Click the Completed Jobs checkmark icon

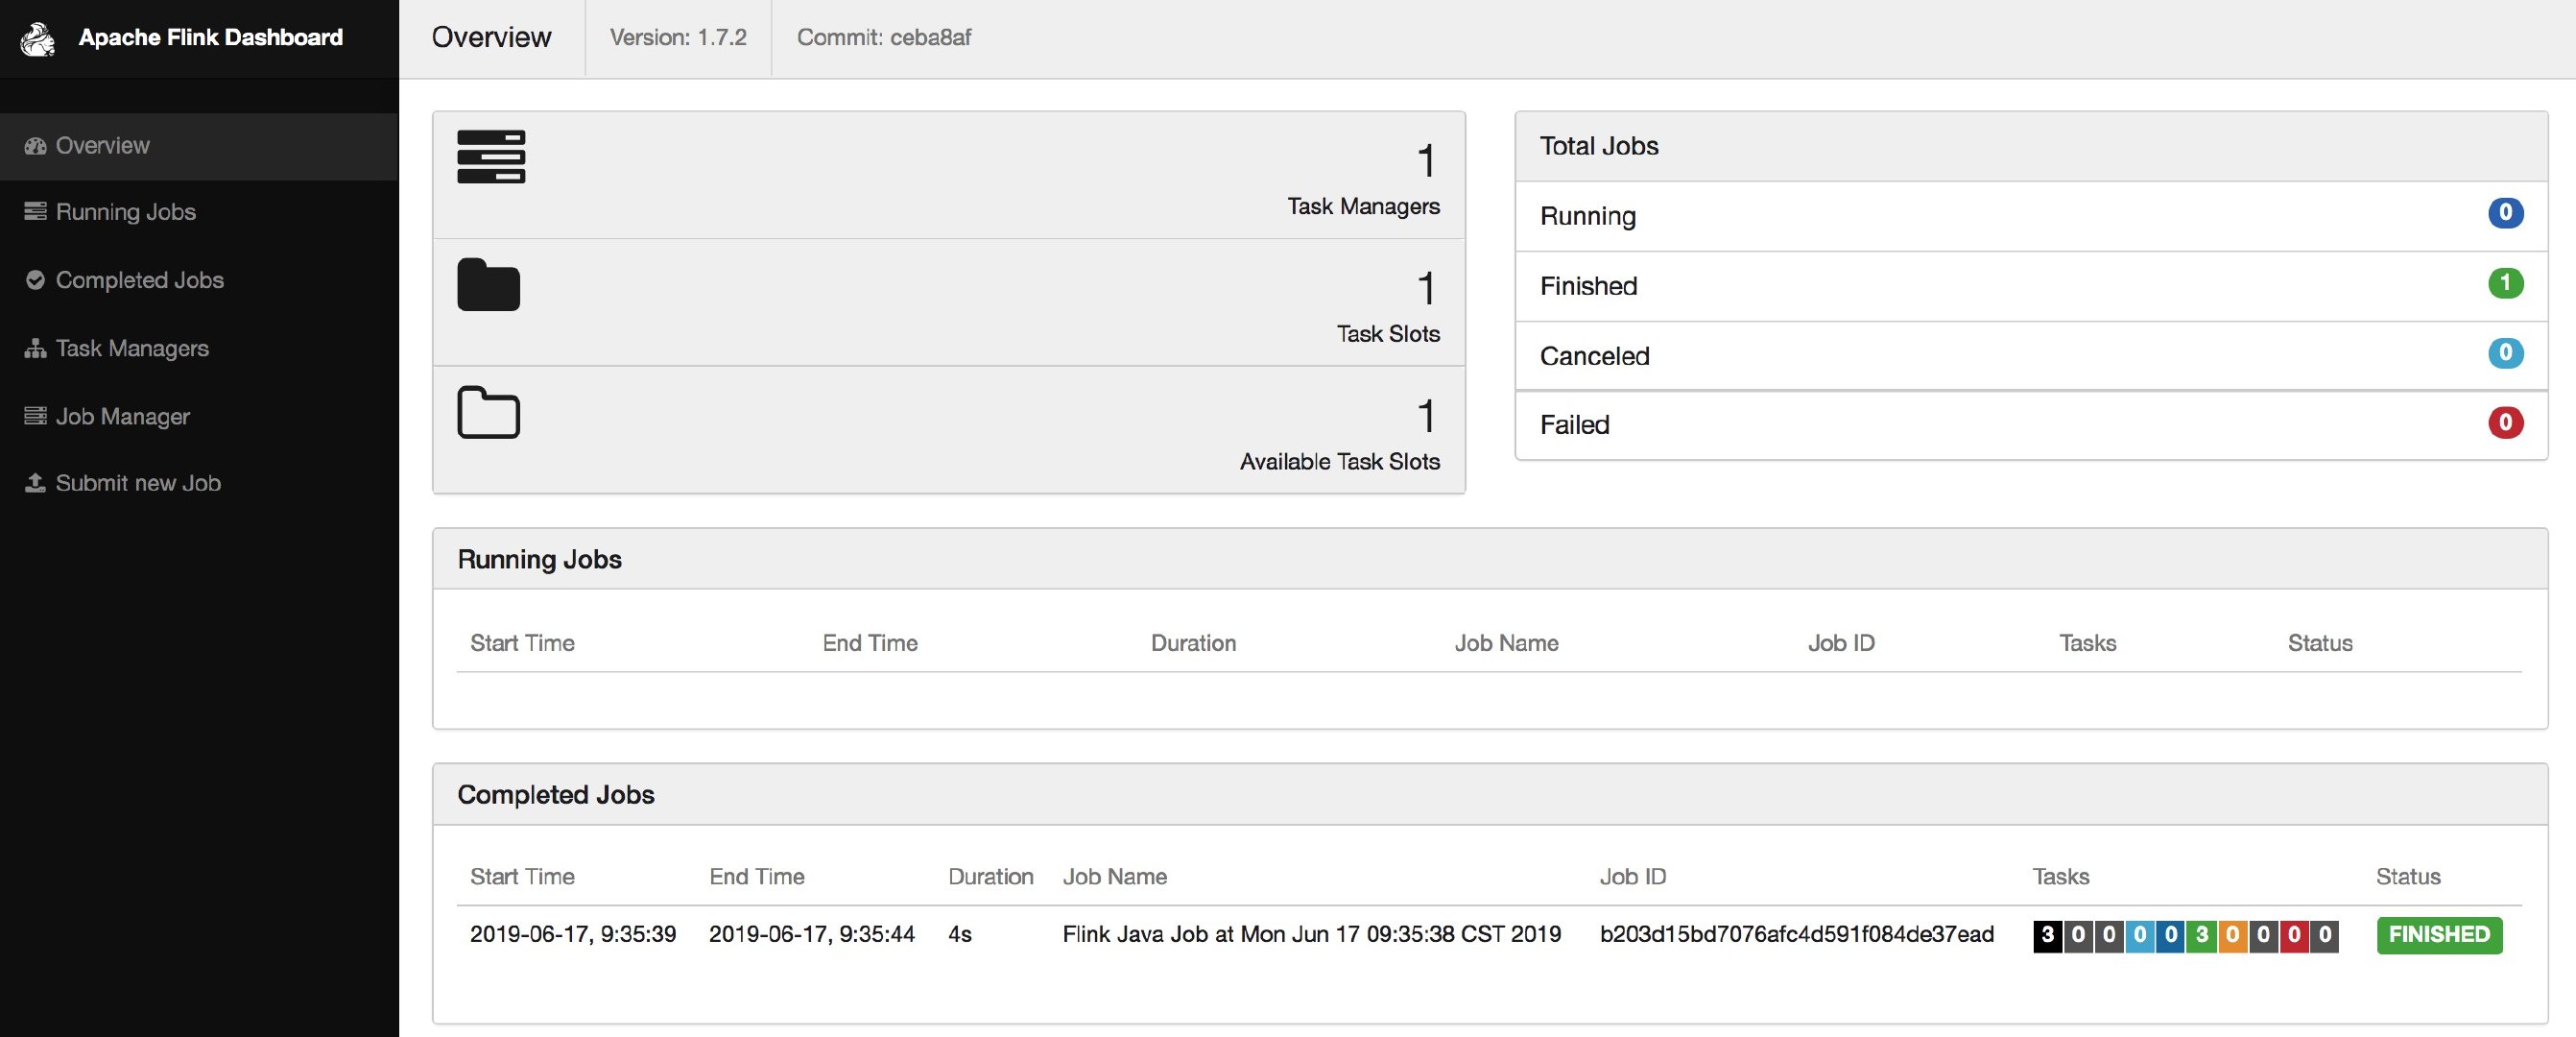pos(34,279)
